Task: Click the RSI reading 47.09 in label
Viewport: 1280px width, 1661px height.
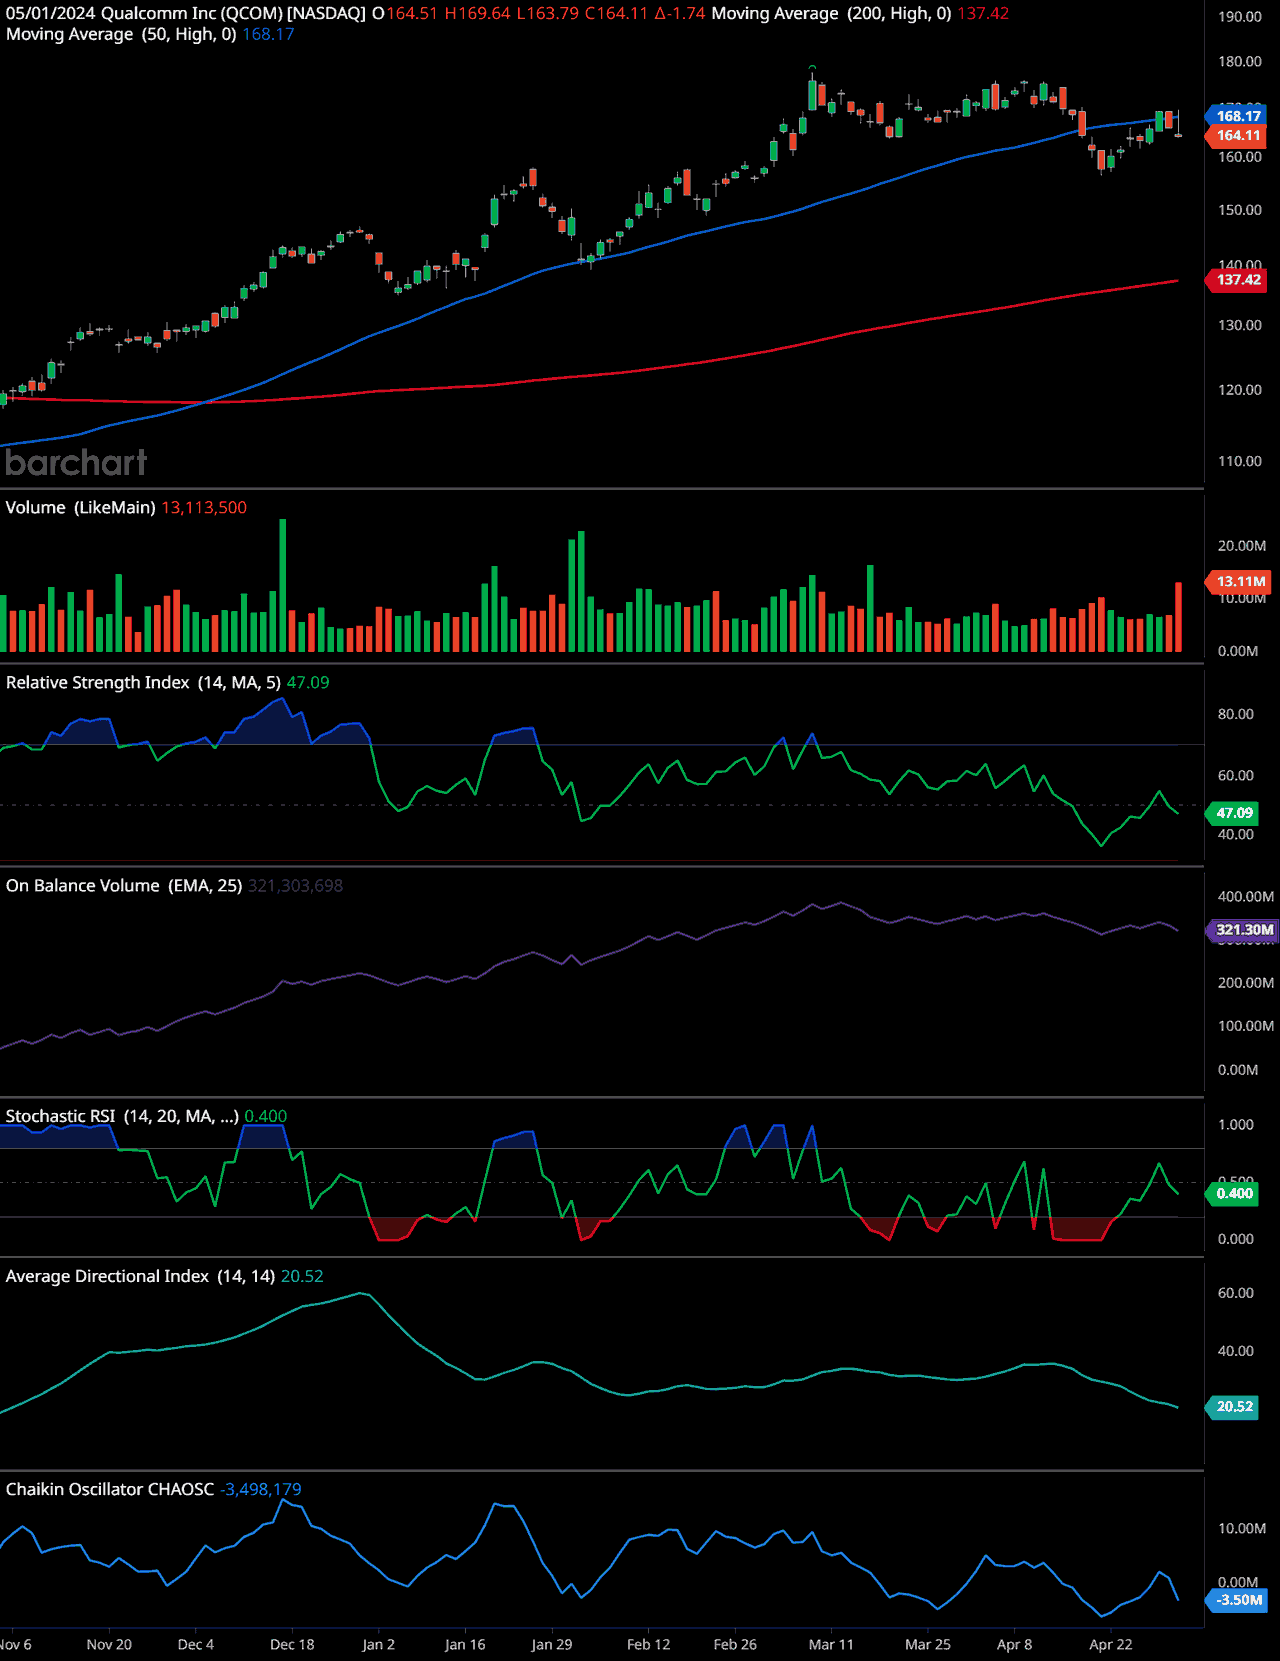Action: point(308,682)
